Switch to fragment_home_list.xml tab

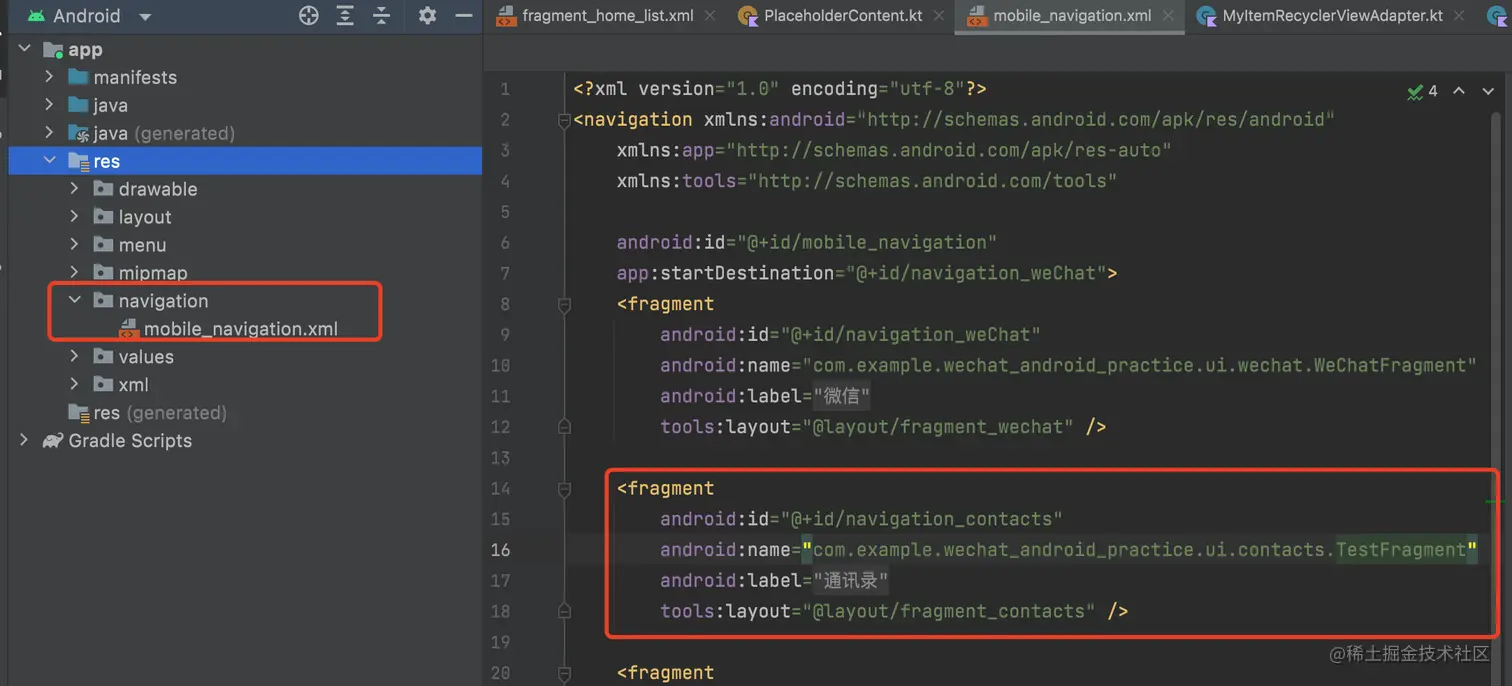[x=608, y=16]
